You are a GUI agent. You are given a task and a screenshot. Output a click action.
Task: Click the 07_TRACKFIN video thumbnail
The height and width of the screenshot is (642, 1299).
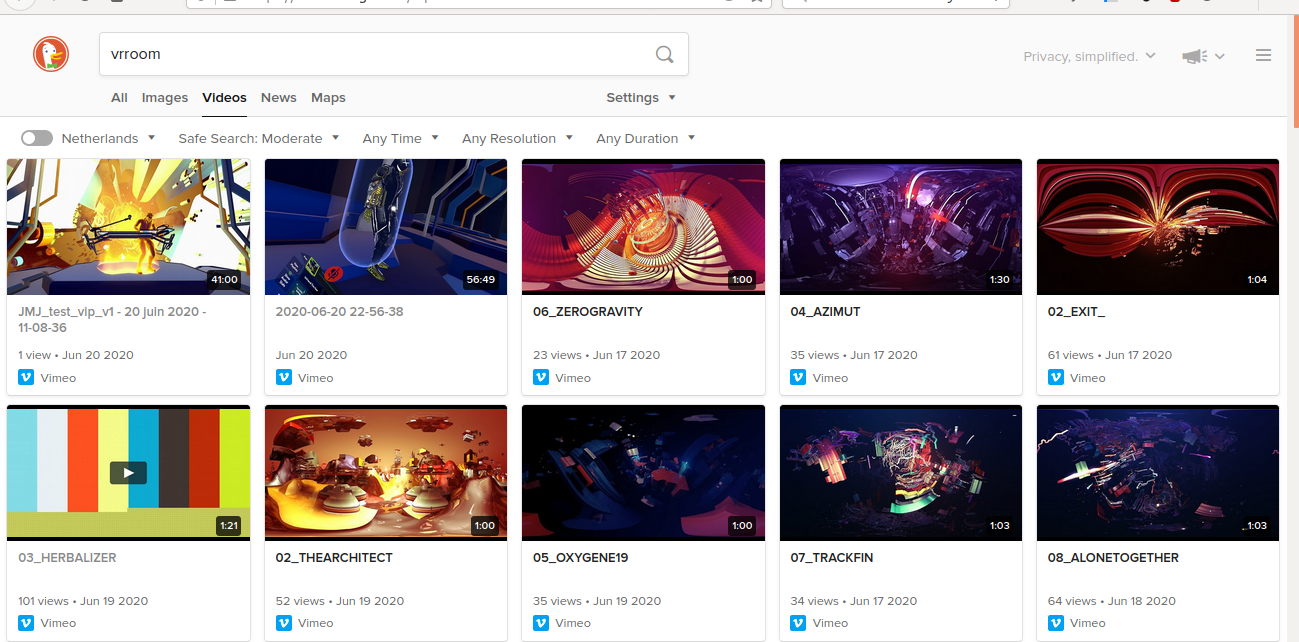click(900, 473)
